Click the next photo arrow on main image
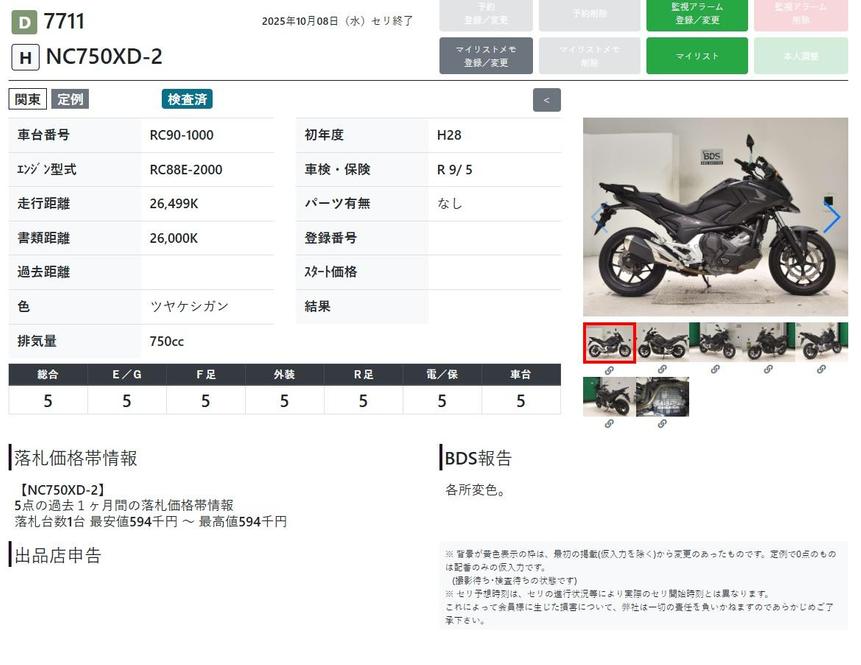861x665 pixels. 831,217
